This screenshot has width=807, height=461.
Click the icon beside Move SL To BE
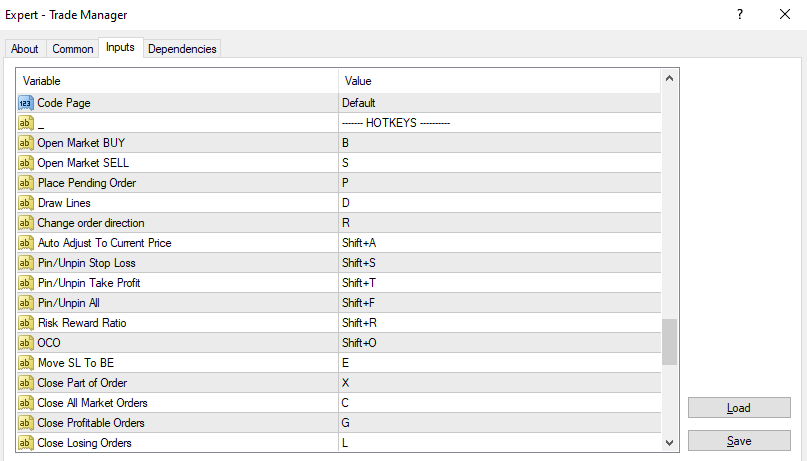point(26,363)
